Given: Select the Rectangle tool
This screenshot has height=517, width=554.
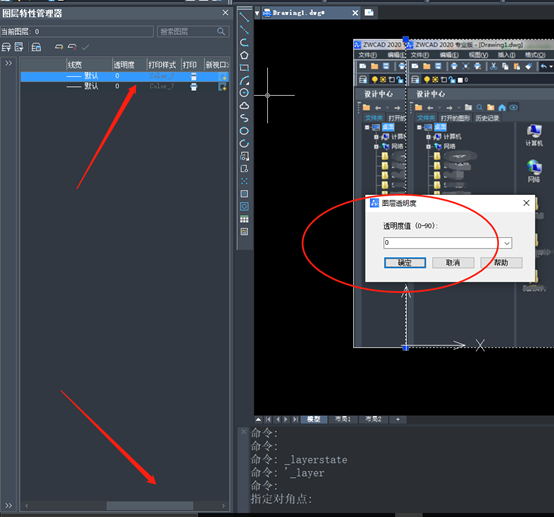Looking at the screenshot, I should pyautogui.click(x=244, y=67).
